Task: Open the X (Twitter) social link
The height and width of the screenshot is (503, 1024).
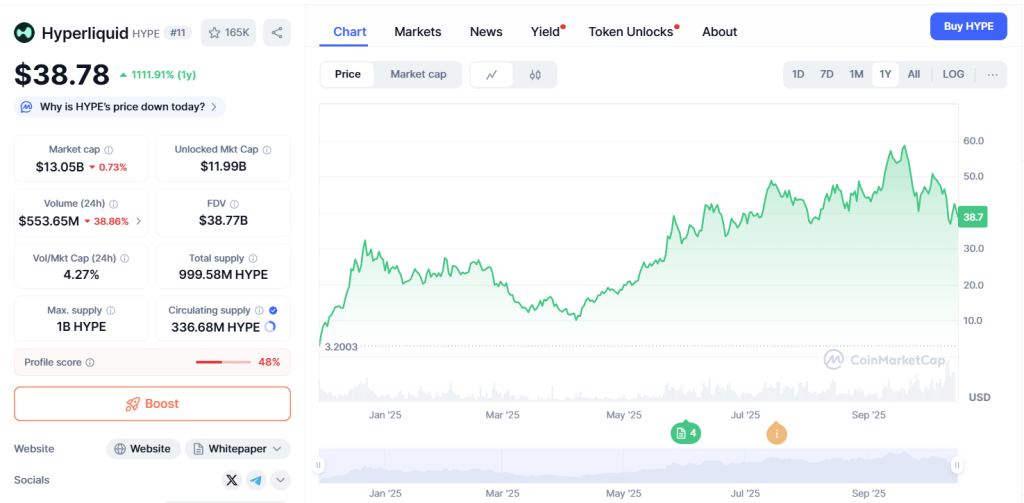Action: [x=231, y=480]
